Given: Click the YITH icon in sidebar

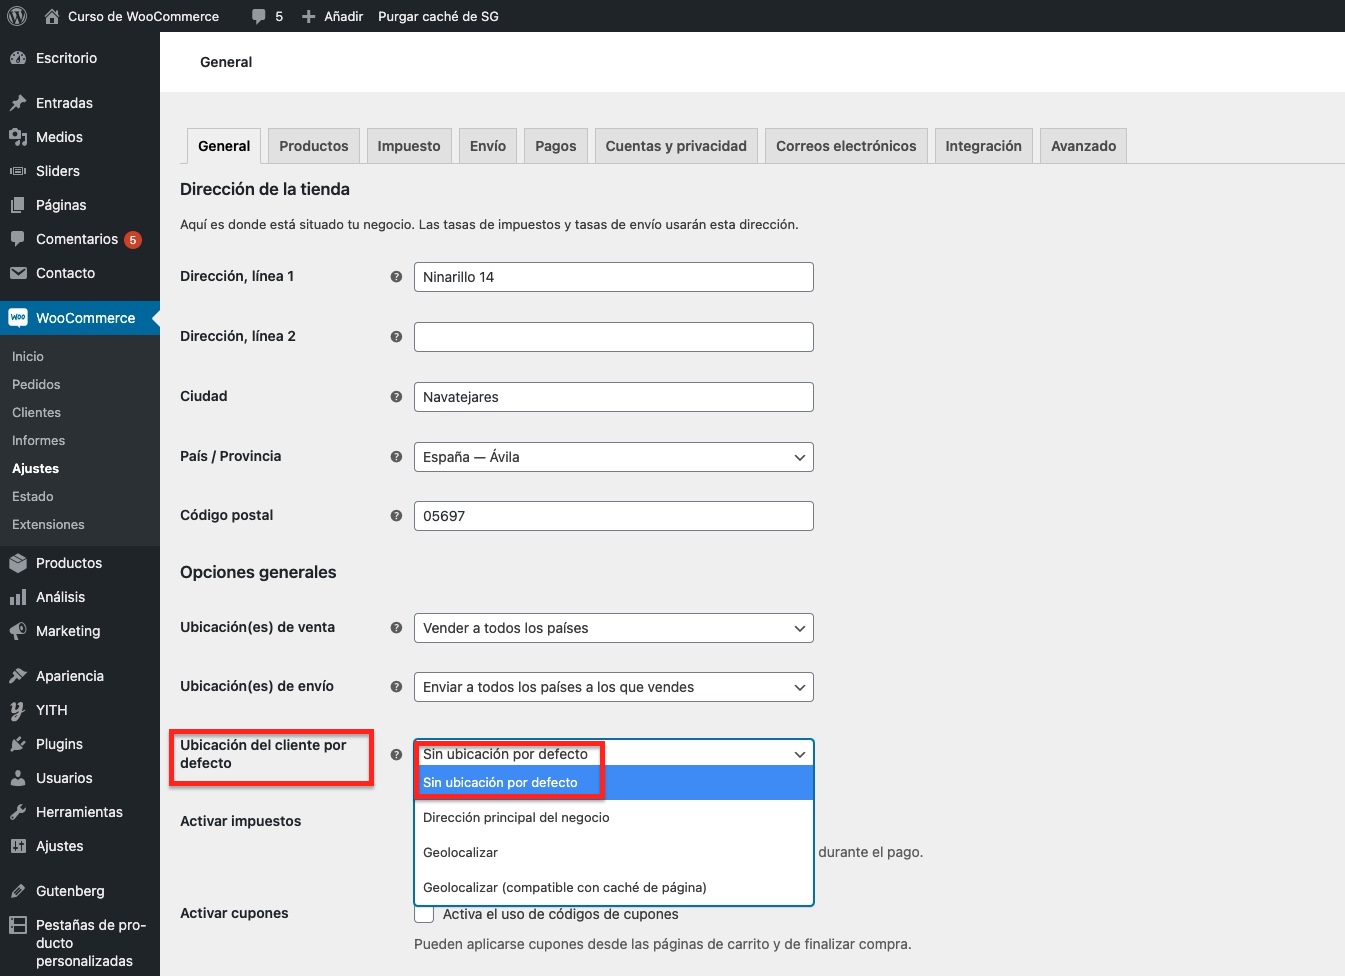Looking at the screenshot, I should coord(18,710).
